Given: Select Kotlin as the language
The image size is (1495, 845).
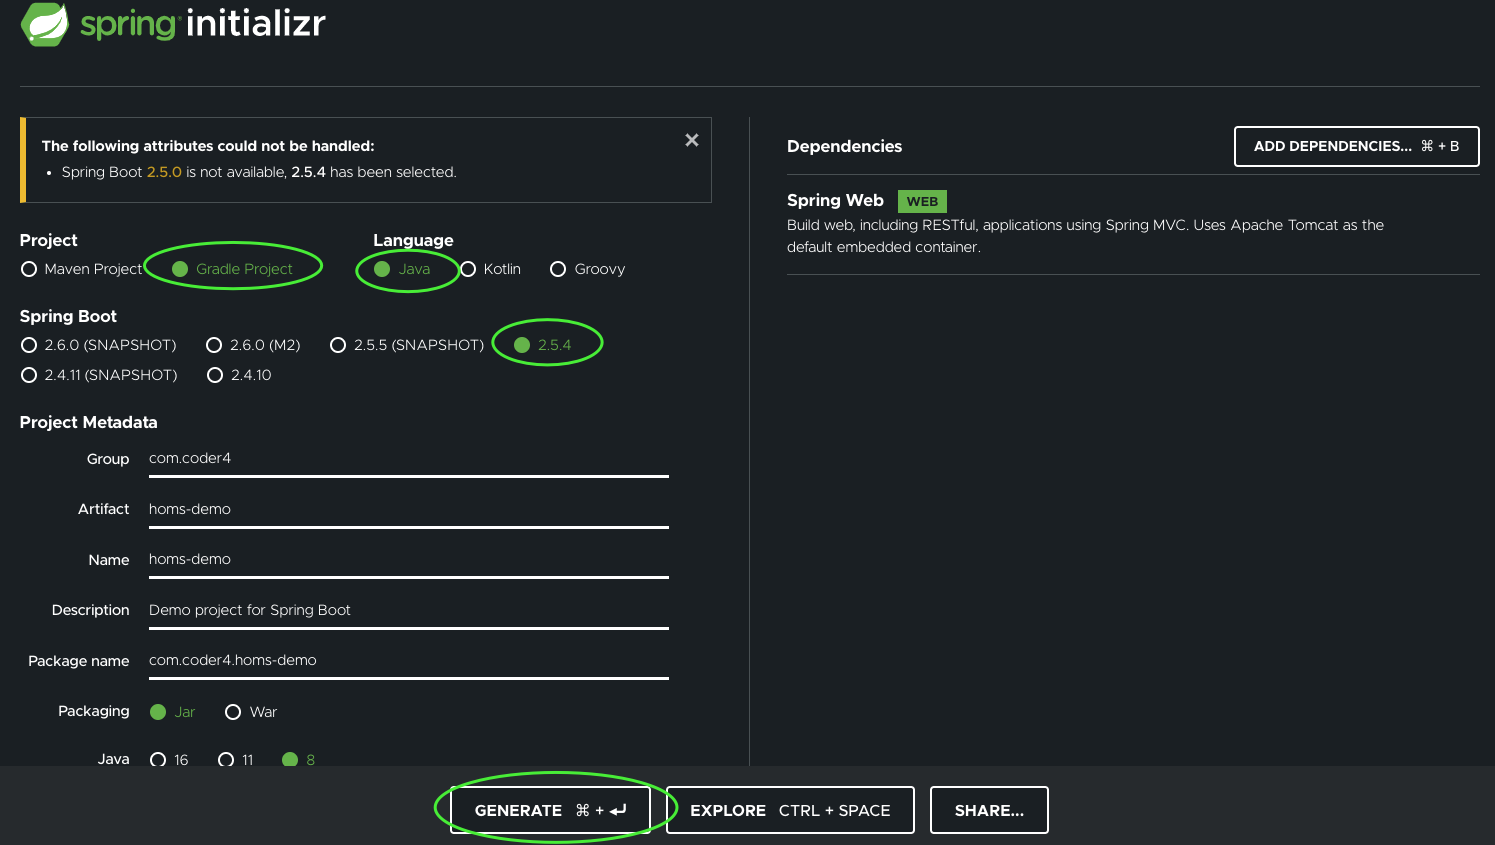Looking at the screenshot, I should [x=468, y=269].
